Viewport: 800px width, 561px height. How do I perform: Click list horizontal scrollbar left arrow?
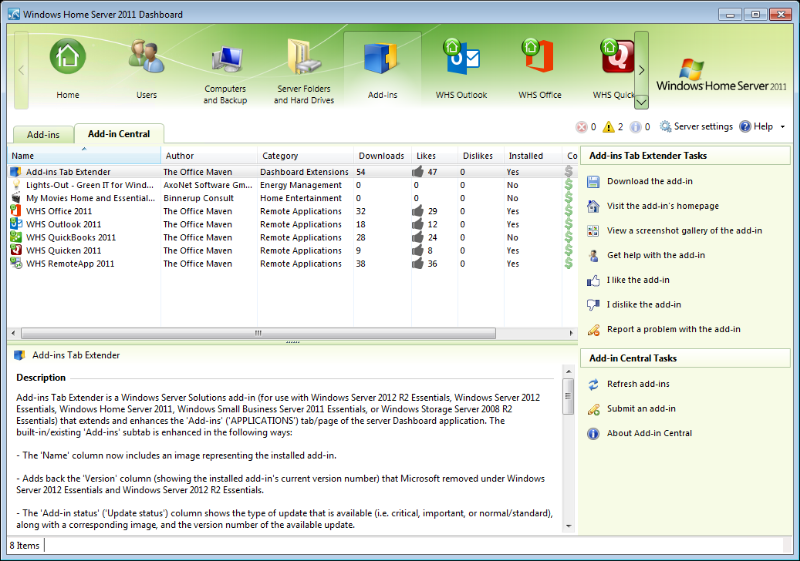13,333
